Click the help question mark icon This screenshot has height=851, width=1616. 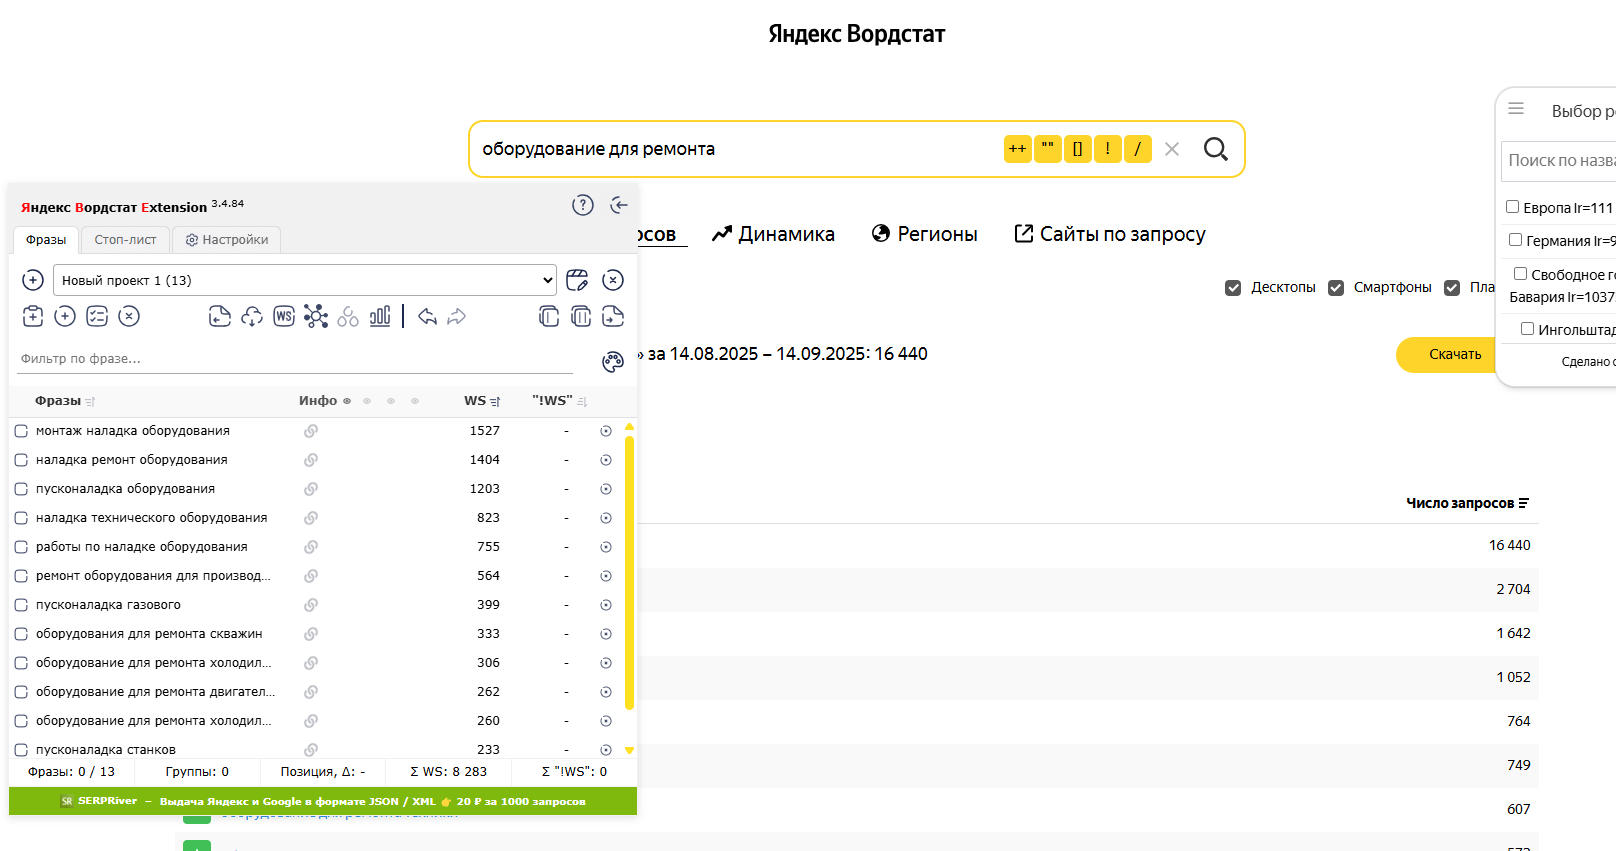coord(582,205)
